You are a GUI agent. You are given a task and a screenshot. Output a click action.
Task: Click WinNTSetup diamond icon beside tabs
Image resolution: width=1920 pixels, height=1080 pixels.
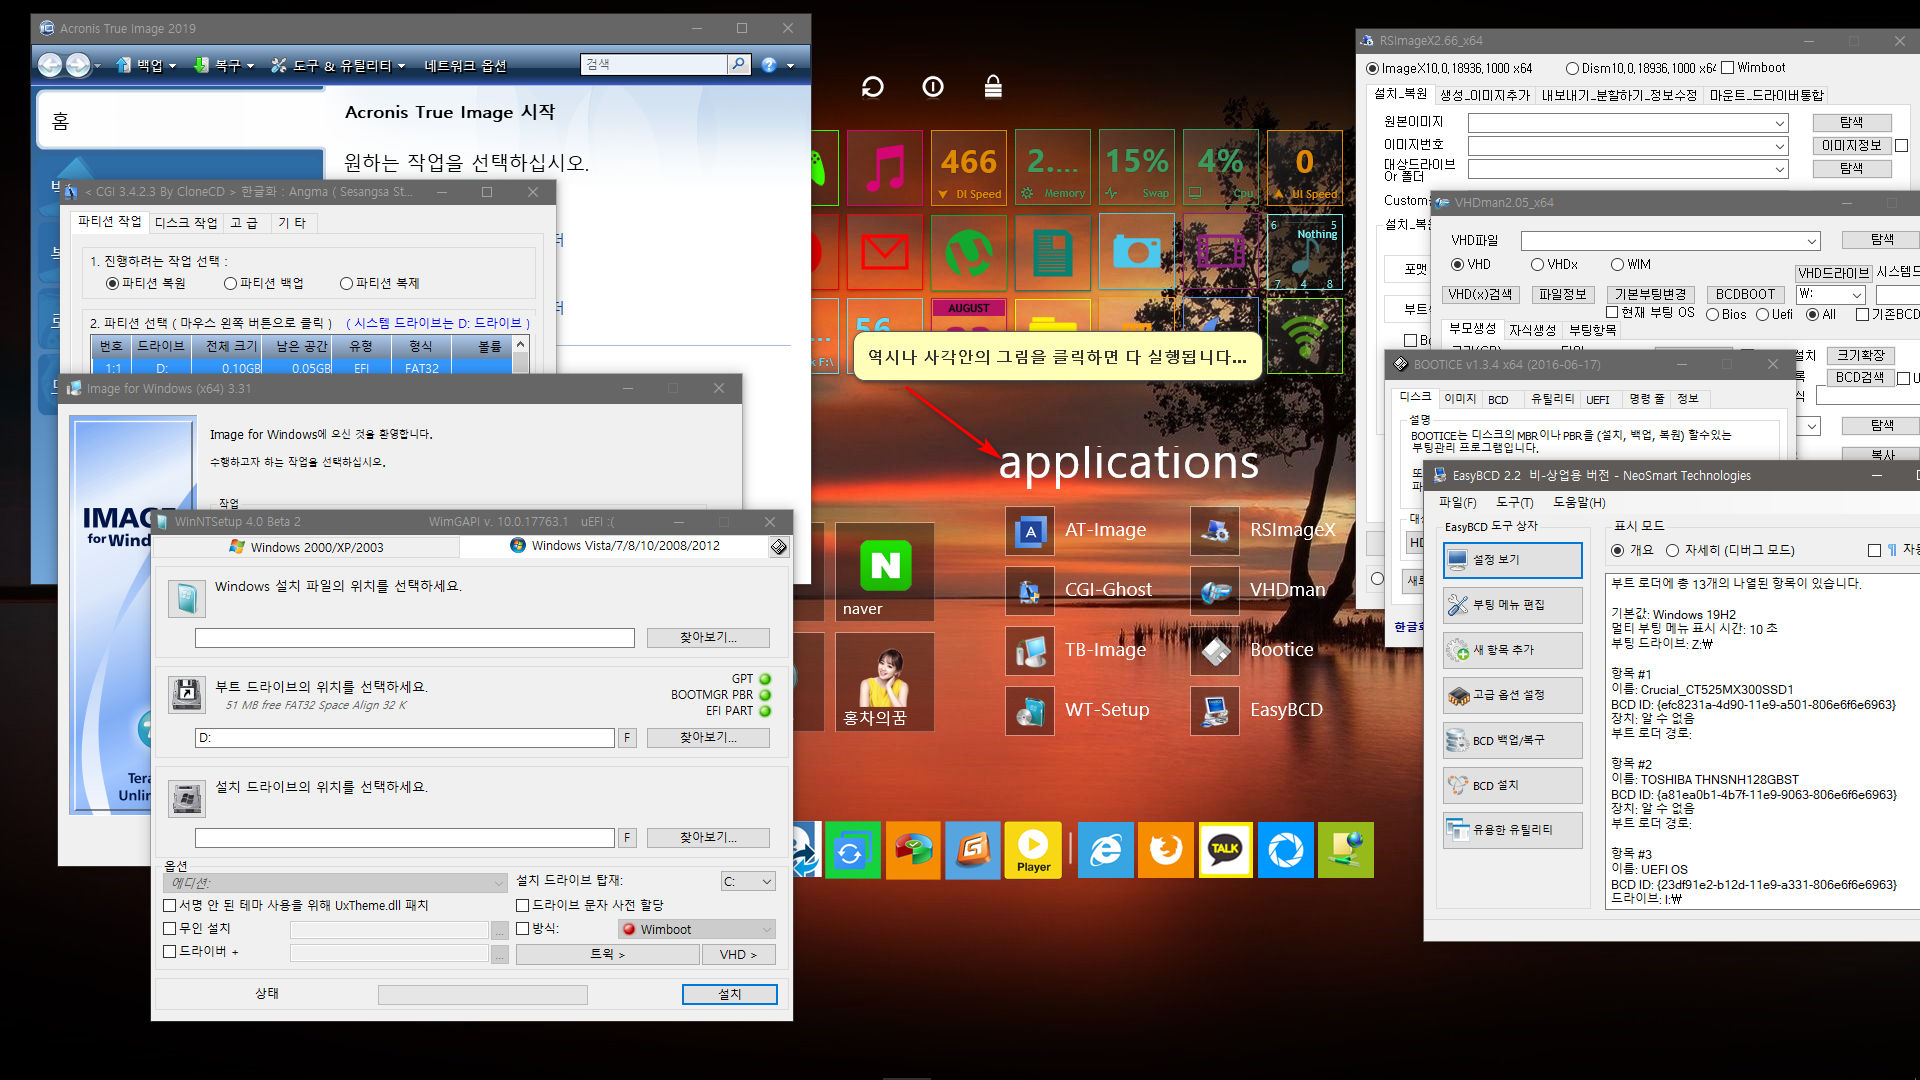pos(779,547)
